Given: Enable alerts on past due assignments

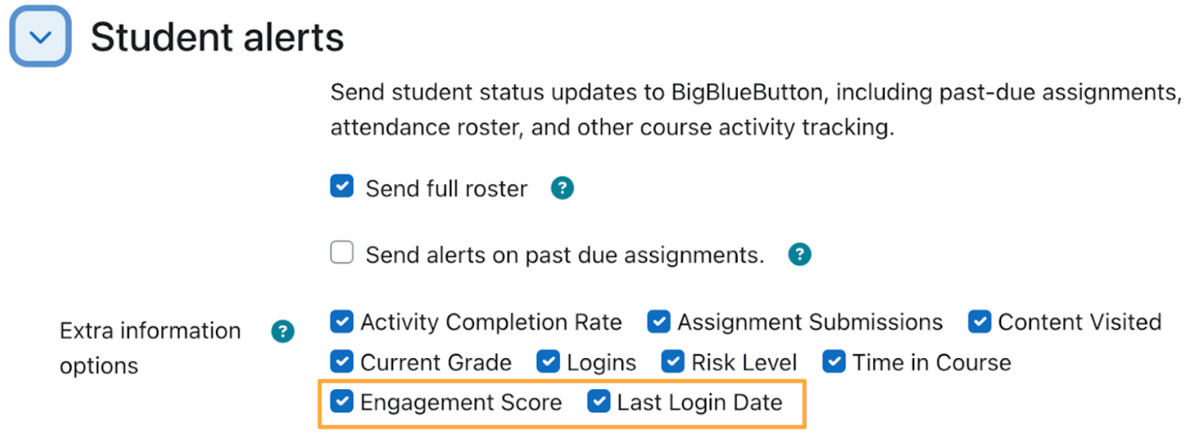Looking at the screenshot, I should tap(342, 254).
